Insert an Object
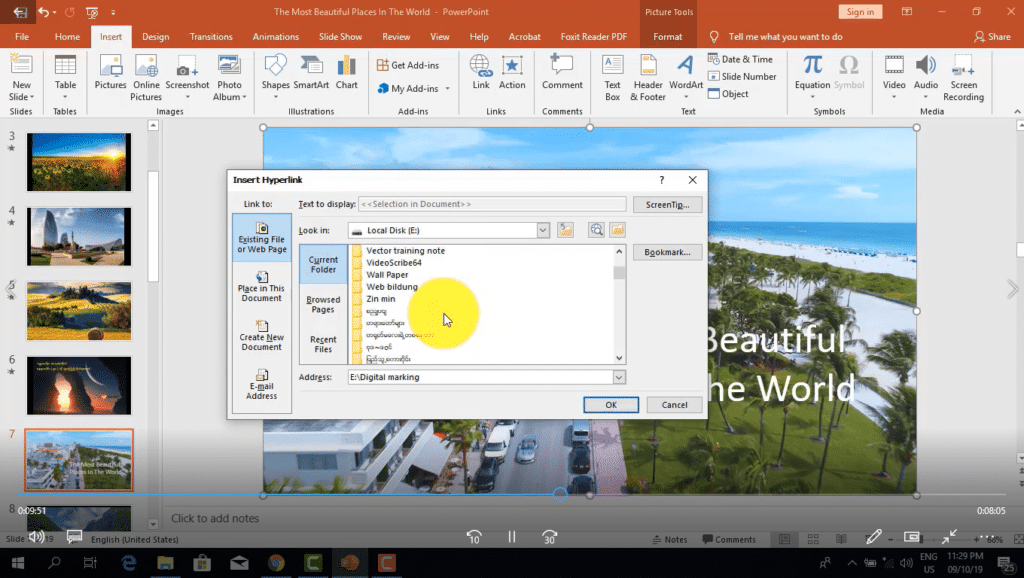 click(729, 94)
